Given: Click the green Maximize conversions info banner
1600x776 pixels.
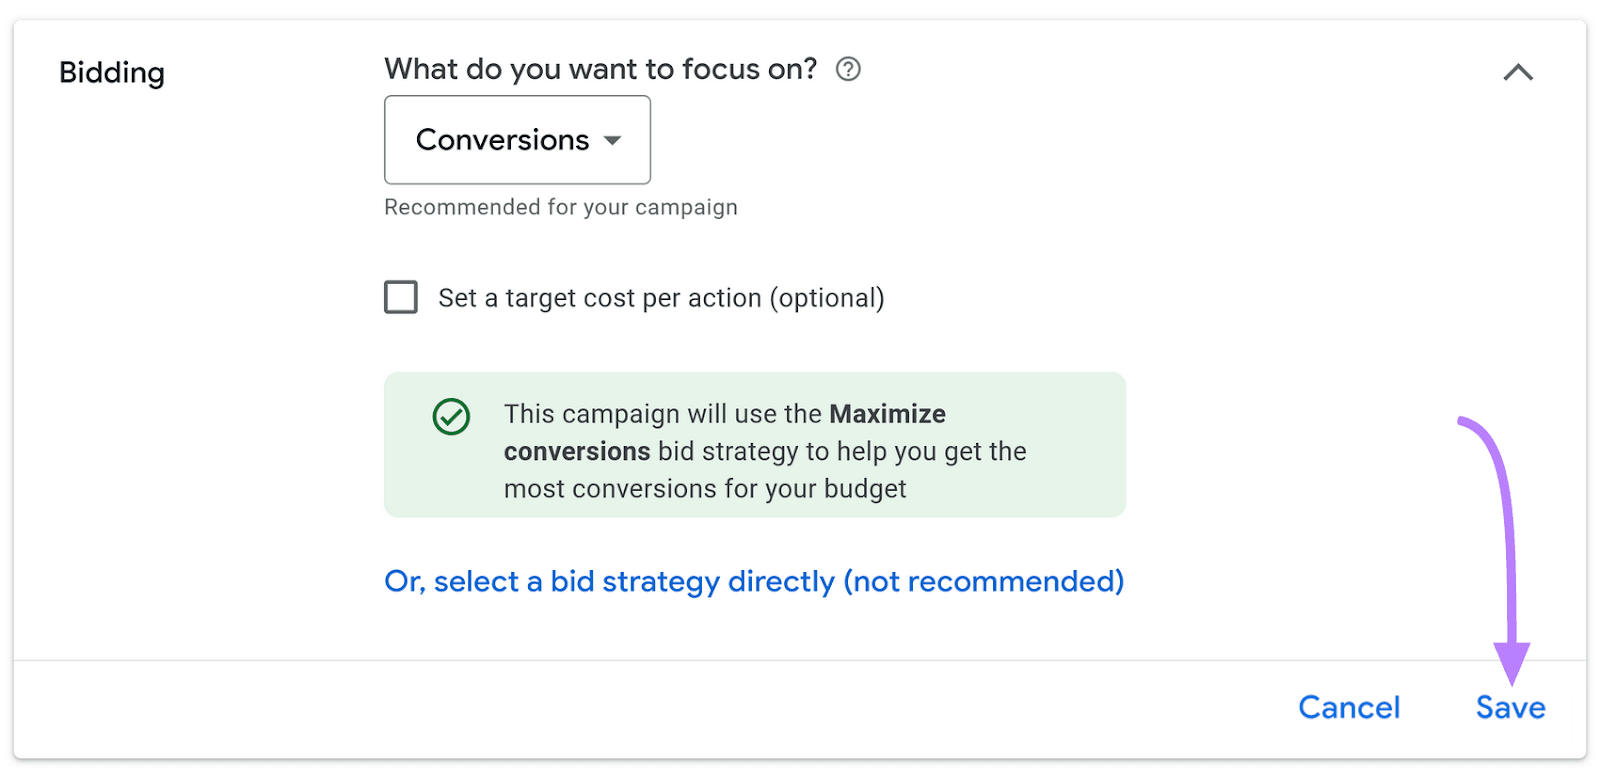Looking at the screenshot, I should click(754, 445).
